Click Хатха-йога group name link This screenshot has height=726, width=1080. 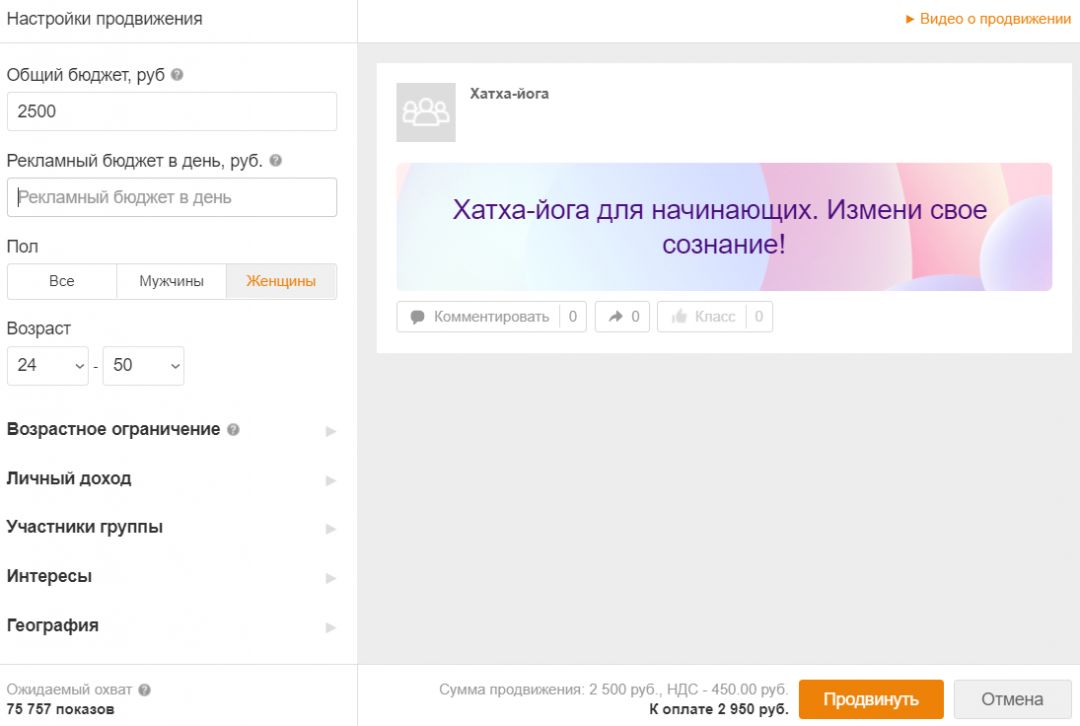509,94
